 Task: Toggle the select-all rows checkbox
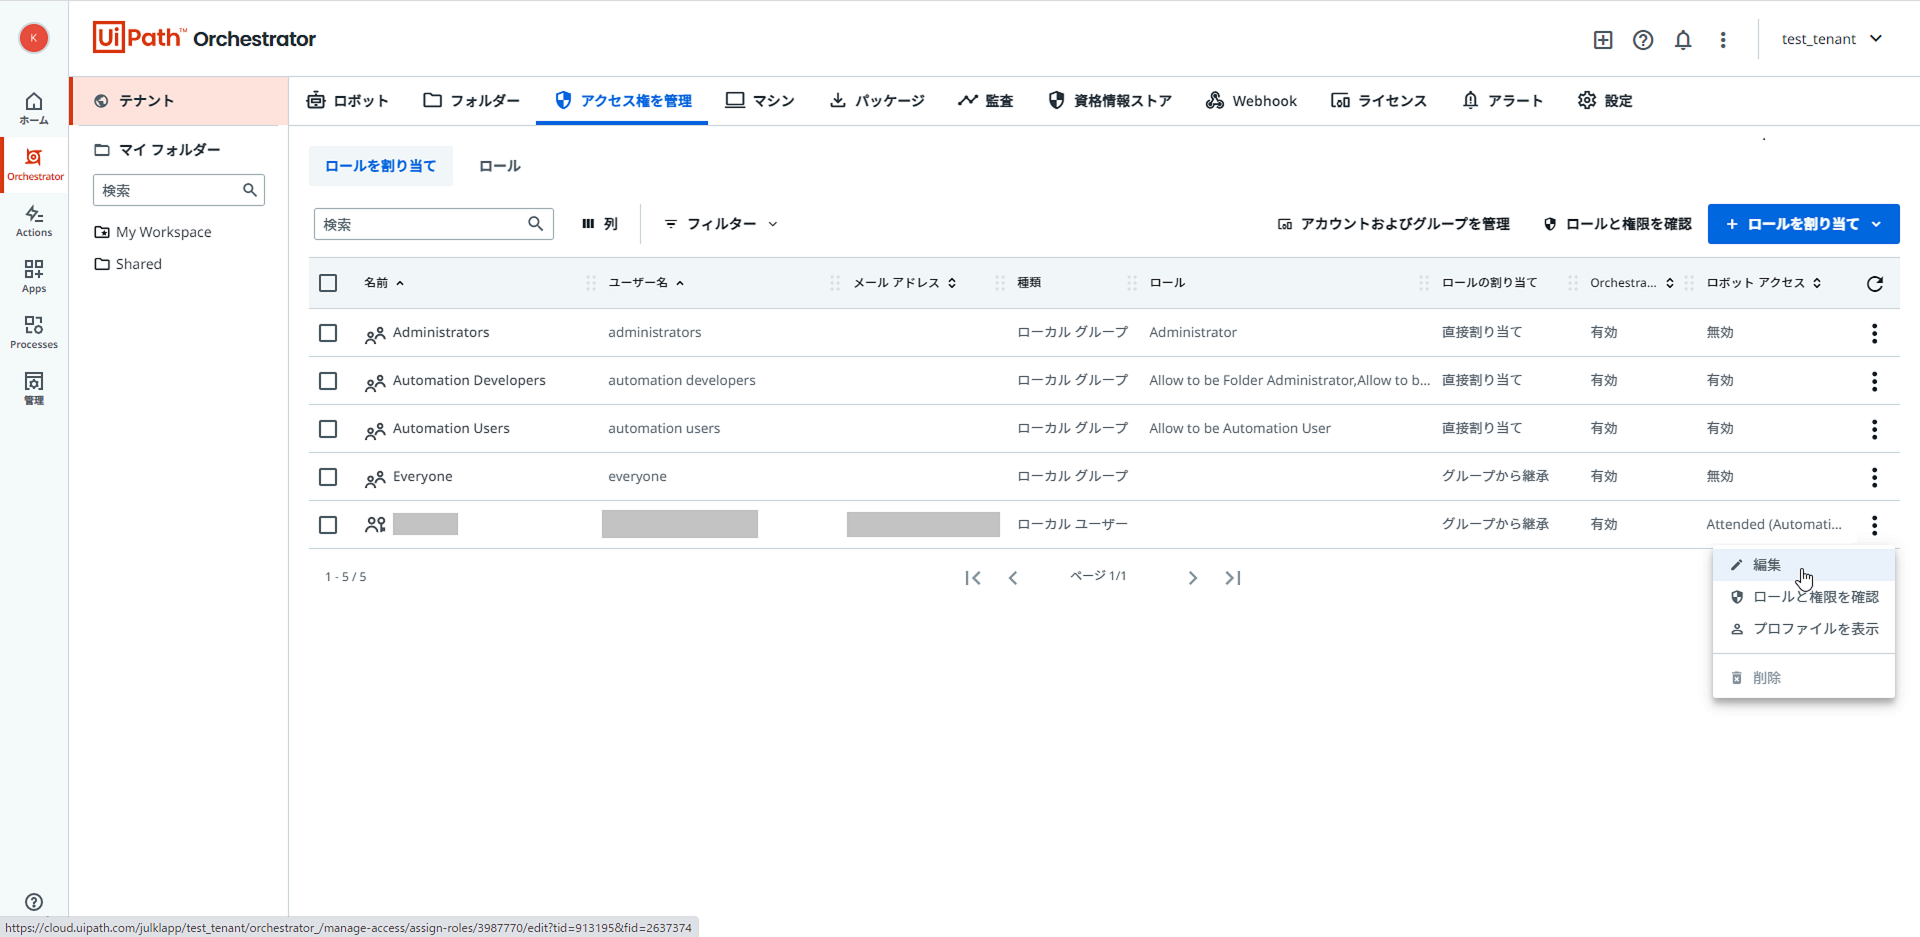[328, 283]
